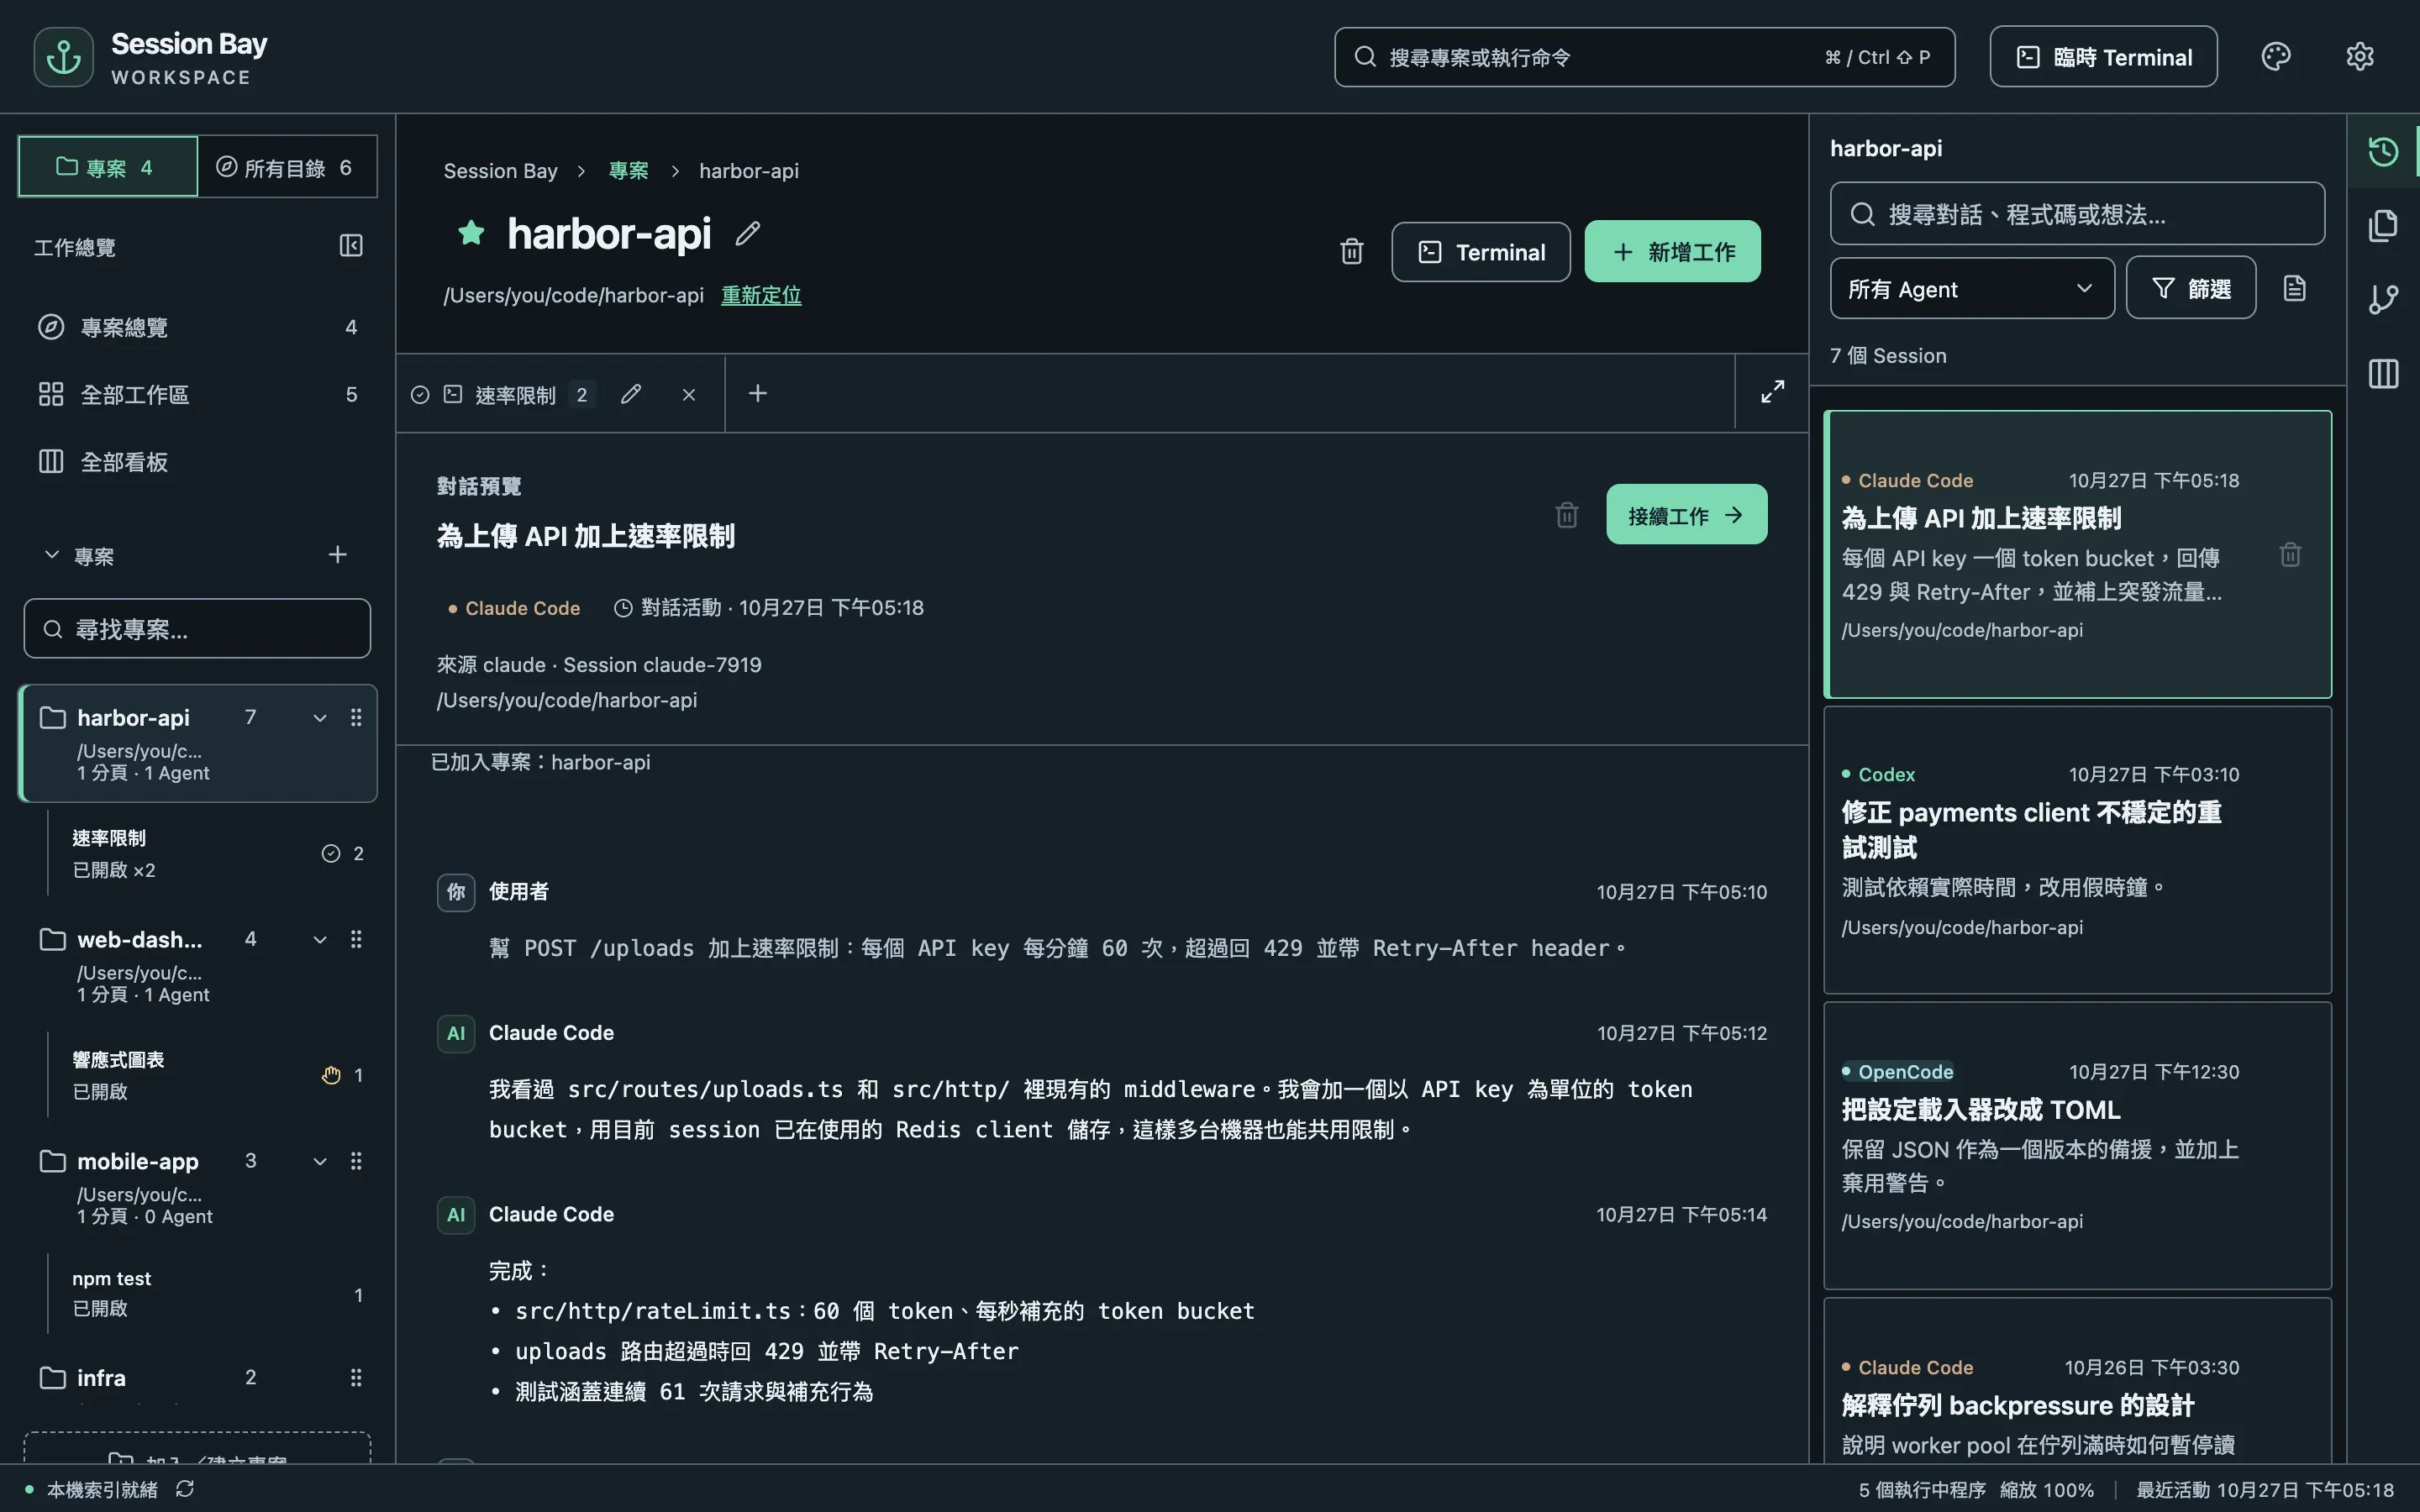Open settings gear icon
The height and width of the screenshot is (1512, 2420).
click(2359, 57)
